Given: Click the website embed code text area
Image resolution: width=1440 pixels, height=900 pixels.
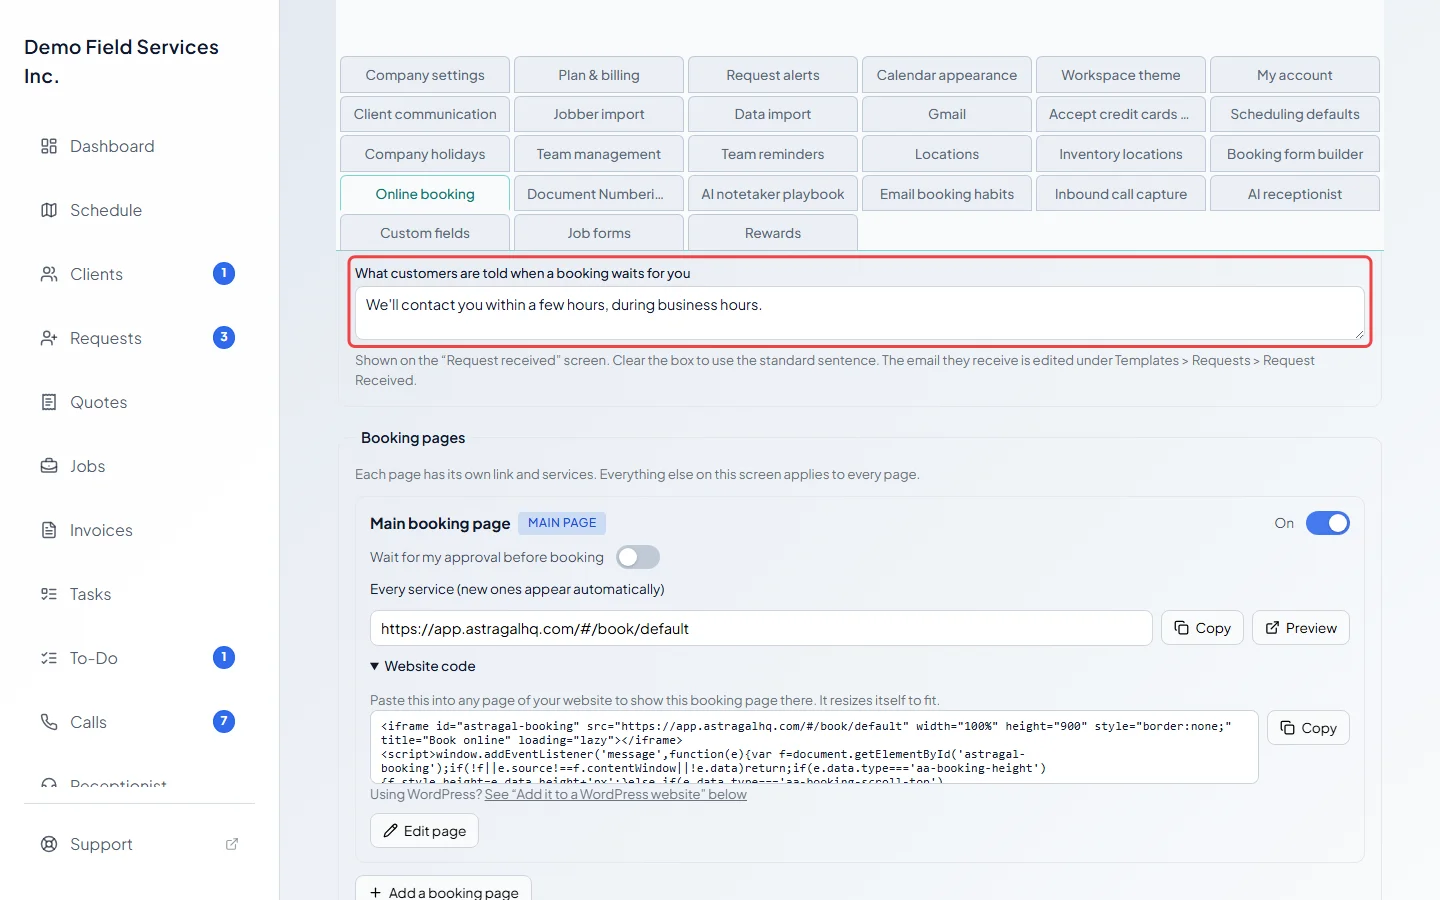Looking at the screenshot, I should [x=814, y=747].
